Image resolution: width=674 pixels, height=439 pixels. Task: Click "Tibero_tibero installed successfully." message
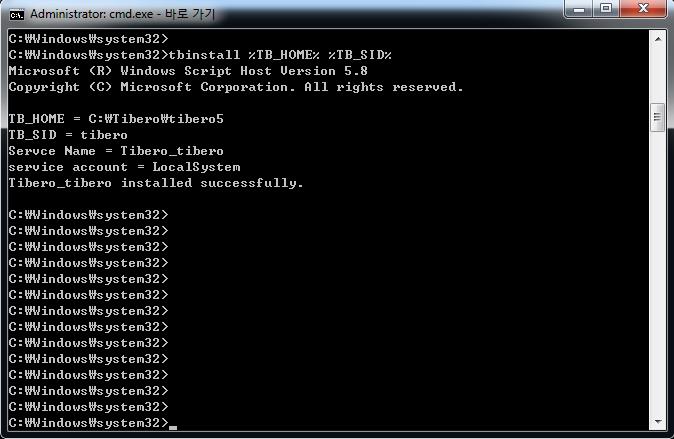pyautogui.click(x=155, y=183)
